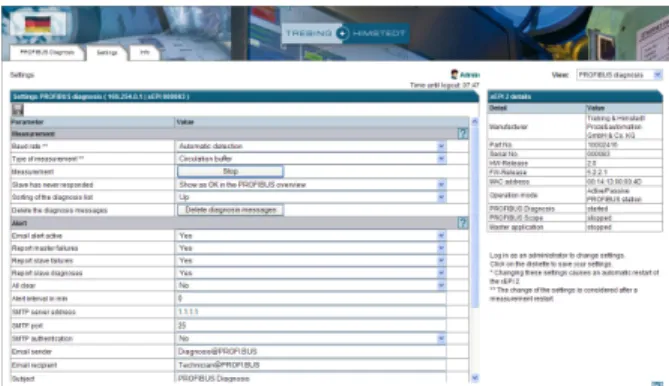Screen dimensions: 669x386
Task: Click the Admin link
Action: point(470,75)
